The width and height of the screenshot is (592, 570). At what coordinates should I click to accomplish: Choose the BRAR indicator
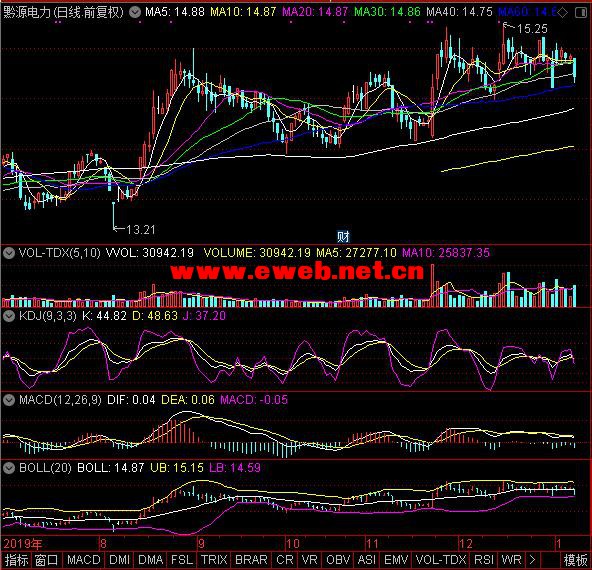251,559
